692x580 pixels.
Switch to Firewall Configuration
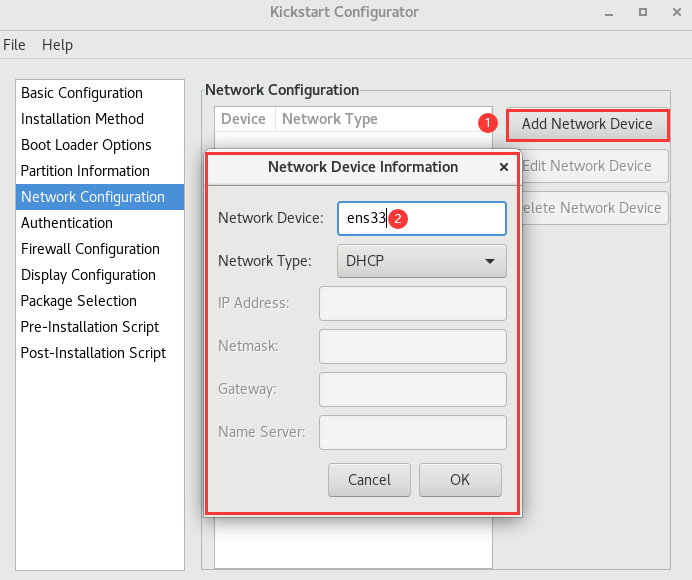[100, 249]
